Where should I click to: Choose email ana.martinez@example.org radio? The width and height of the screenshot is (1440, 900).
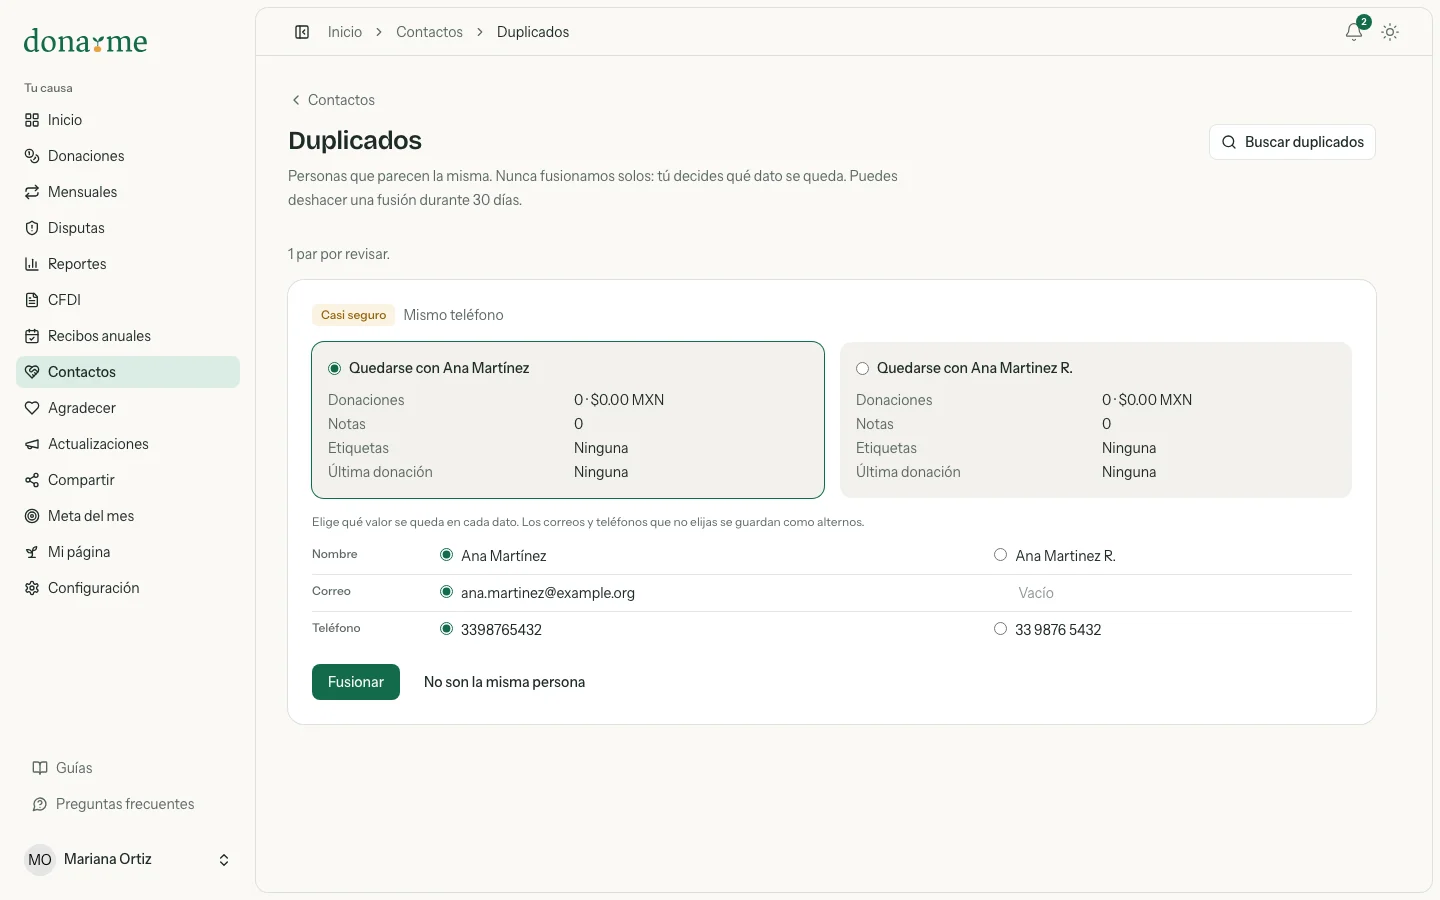pos(446,592)
